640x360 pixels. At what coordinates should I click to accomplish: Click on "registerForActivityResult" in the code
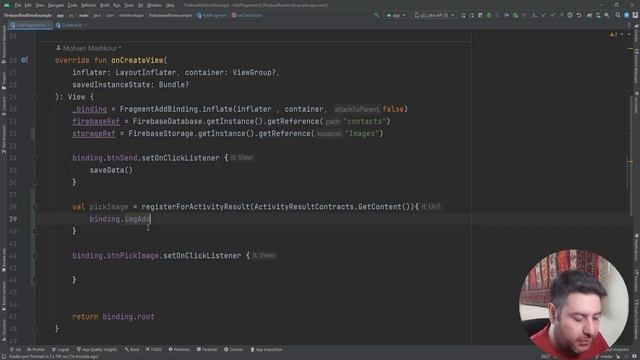(196, 207)
